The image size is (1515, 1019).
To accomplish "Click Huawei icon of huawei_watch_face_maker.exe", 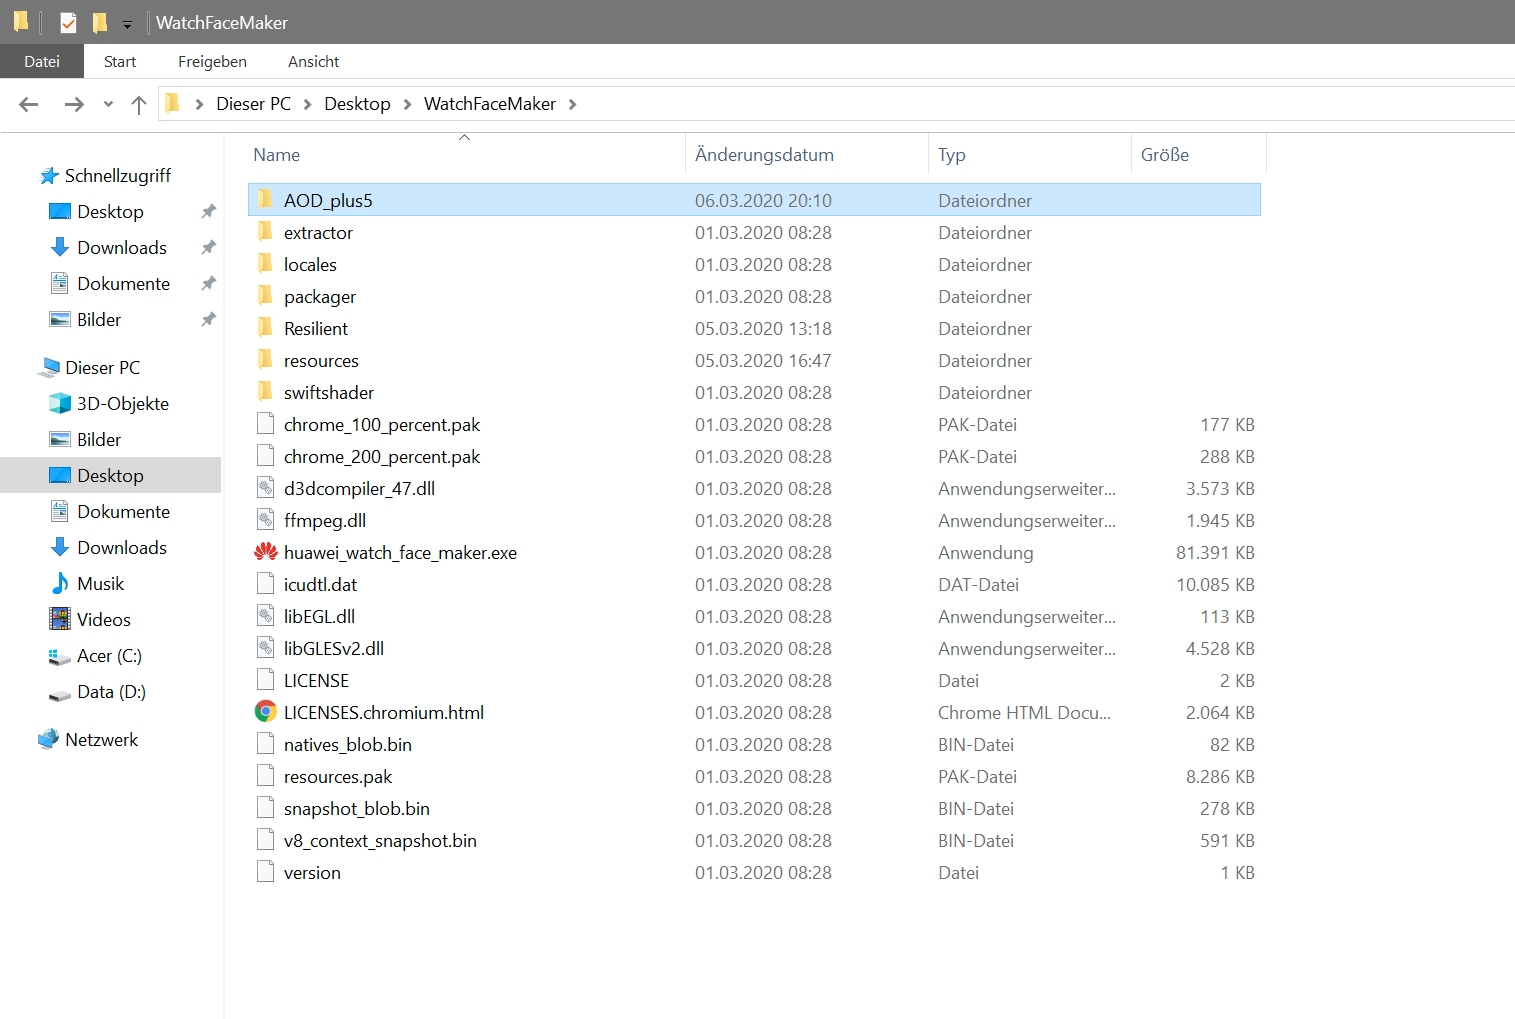I will click(265, 552).
